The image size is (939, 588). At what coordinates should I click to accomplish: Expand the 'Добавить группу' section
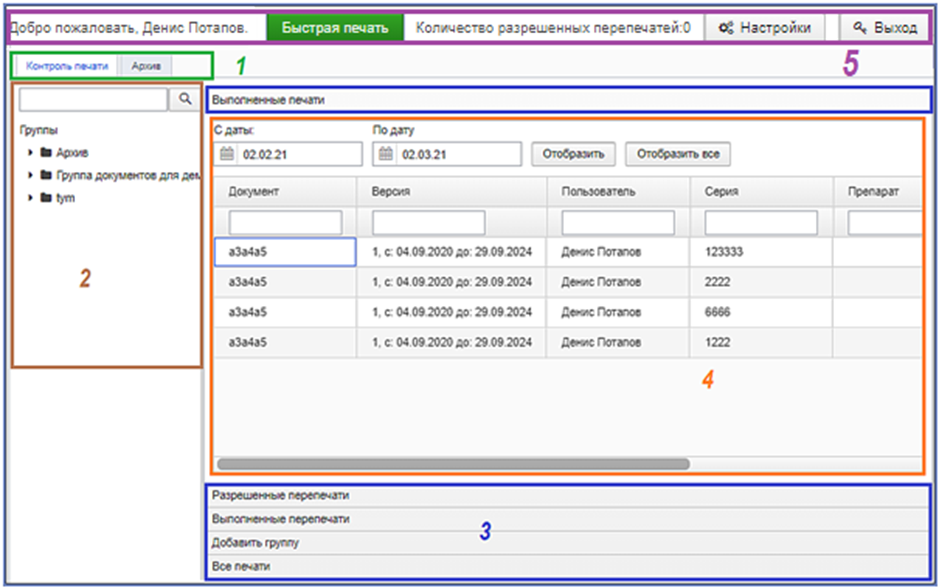[x=568, y=543]
